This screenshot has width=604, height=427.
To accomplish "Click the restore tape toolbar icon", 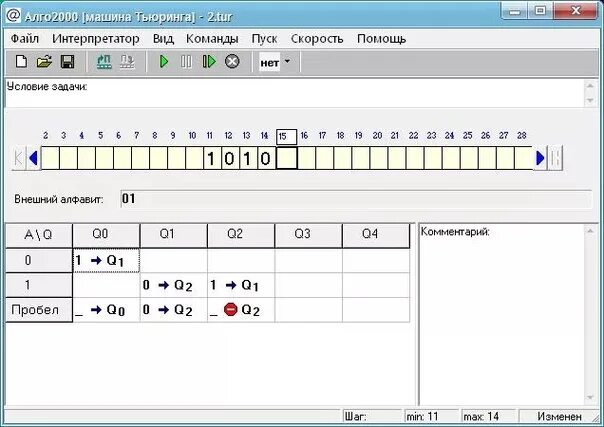I will 104,62.
